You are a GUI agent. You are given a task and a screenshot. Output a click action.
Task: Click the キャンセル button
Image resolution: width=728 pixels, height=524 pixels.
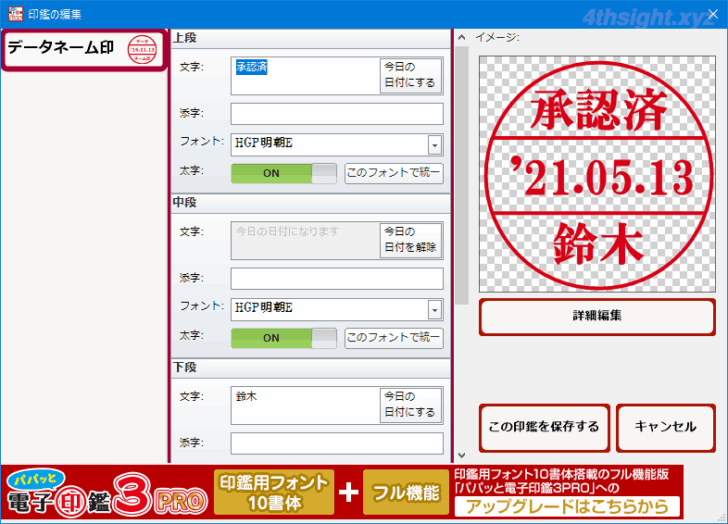tap(665, 427)
